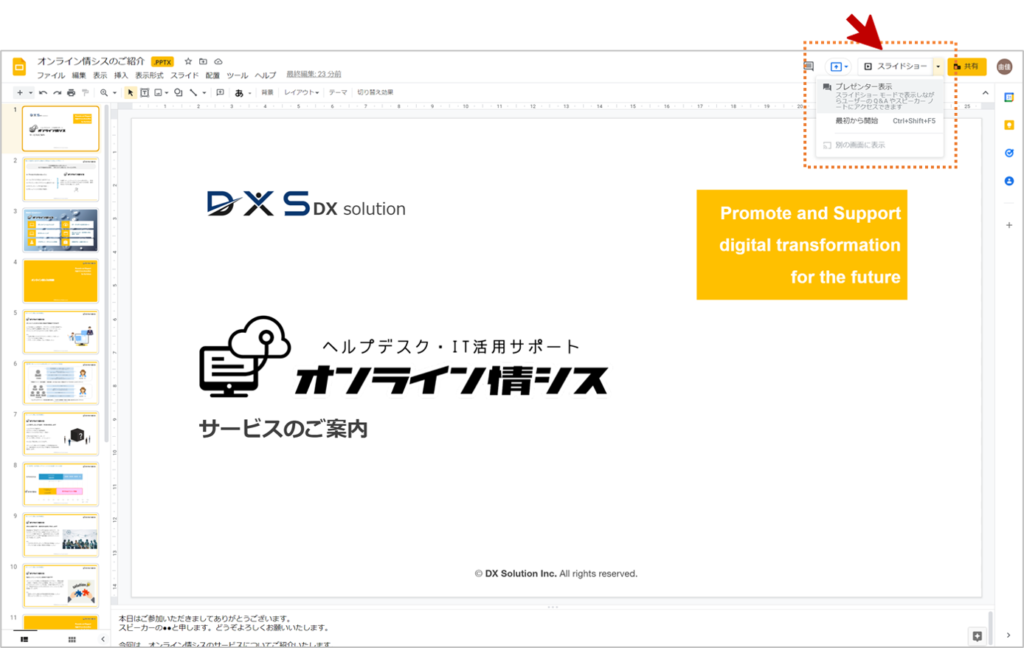1024x648 pixels.
Task: Click the 背景 background button
Action: point(267,93)
